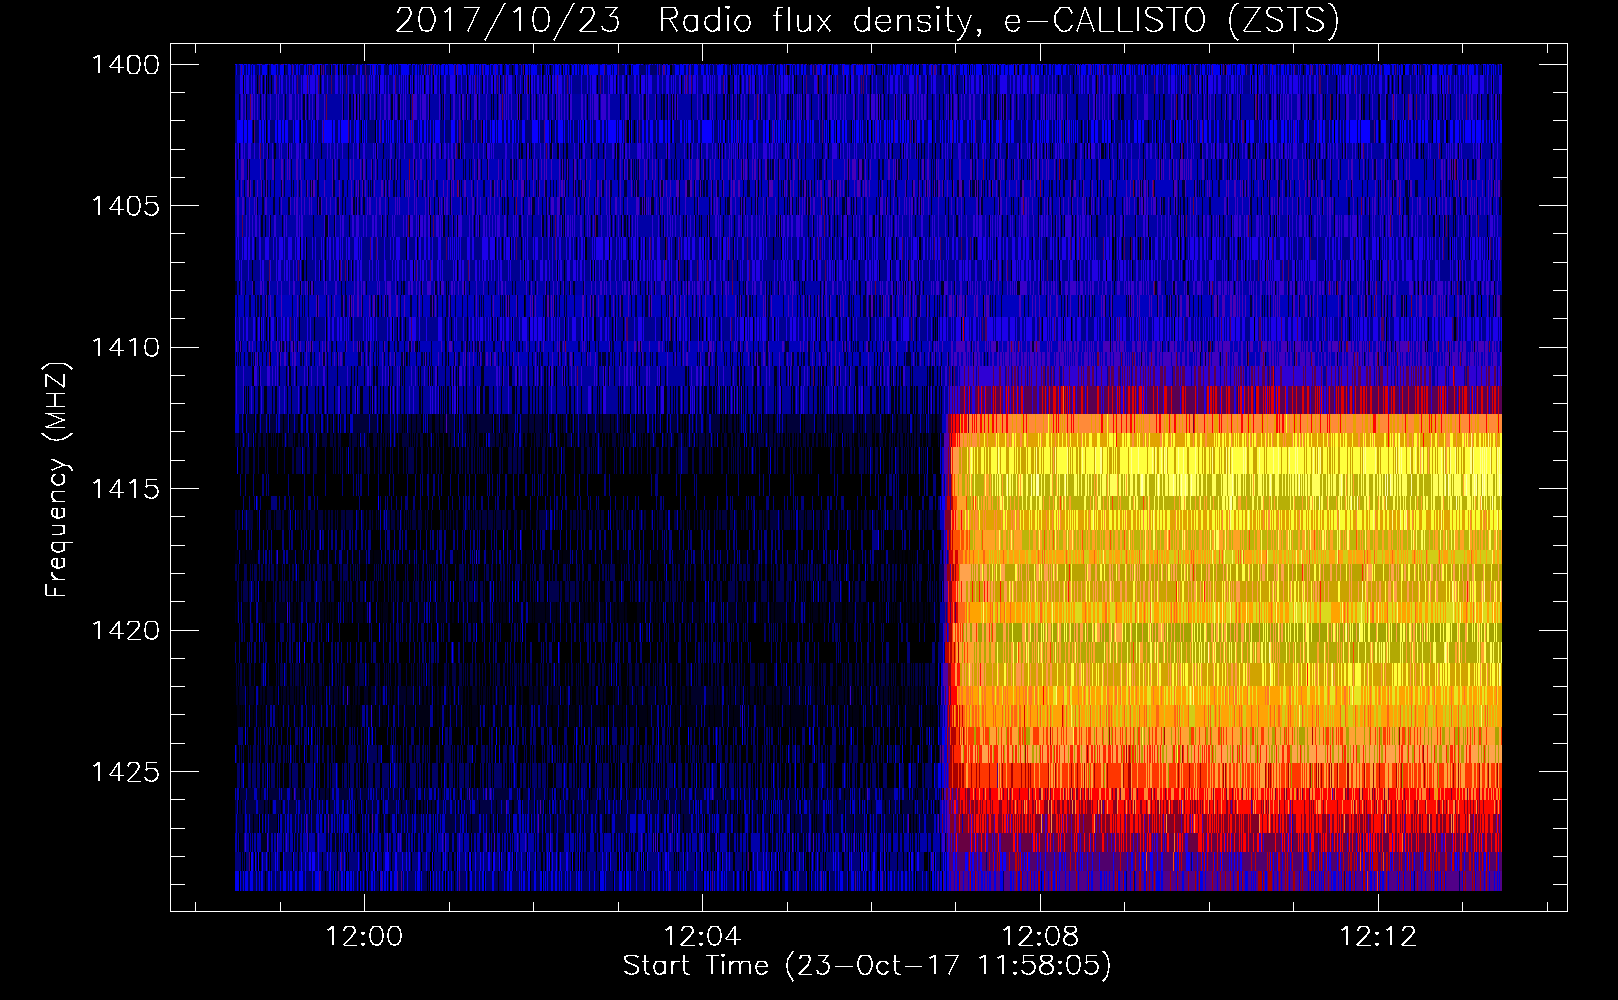The image size is (1618, 1000).
Task: Click the 'Start Time (23-Oct-17 11:58:05)' label
Action: click(867, 966)
